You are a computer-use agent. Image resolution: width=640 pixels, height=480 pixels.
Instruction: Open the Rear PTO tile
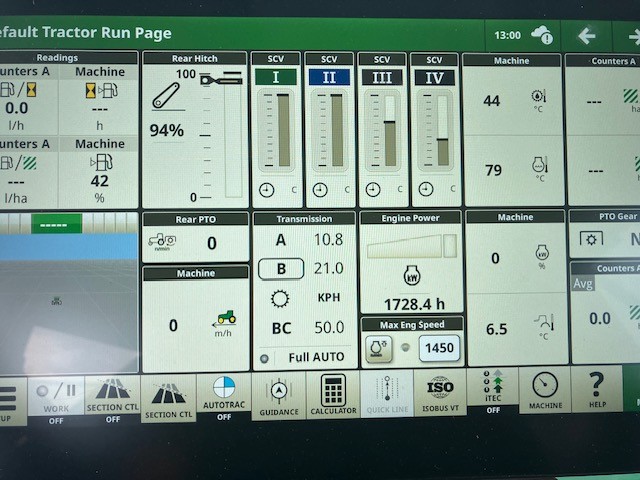coord(195,242)
